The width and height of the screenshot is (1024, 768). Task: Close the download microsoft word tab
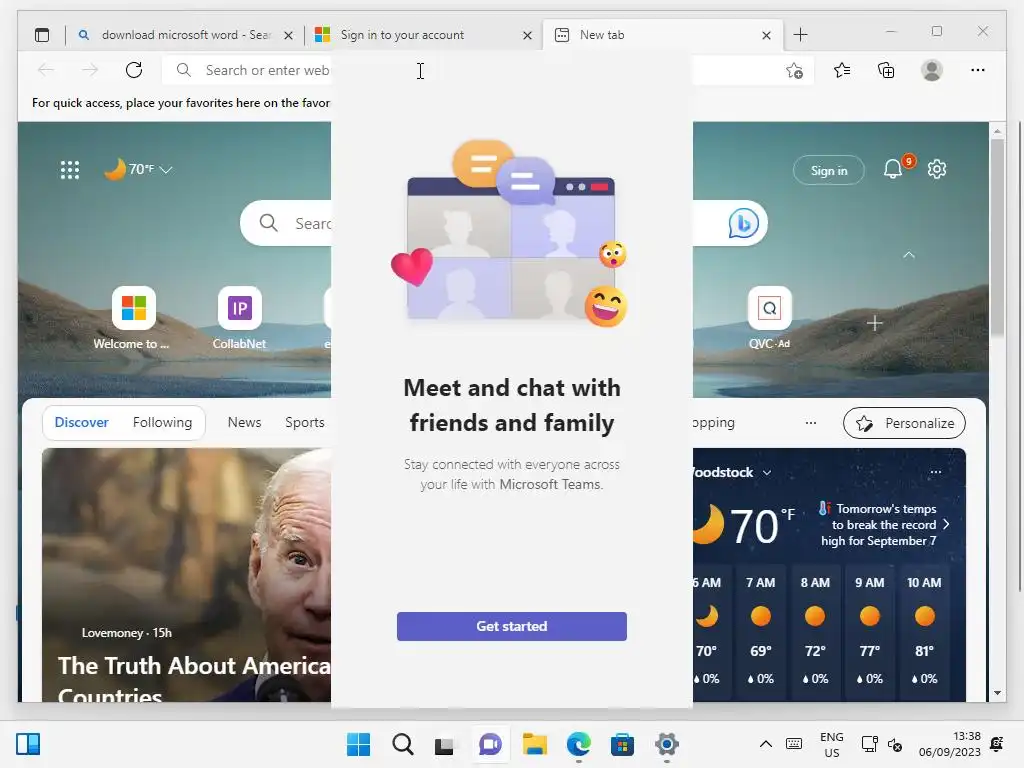coord(288,35)
